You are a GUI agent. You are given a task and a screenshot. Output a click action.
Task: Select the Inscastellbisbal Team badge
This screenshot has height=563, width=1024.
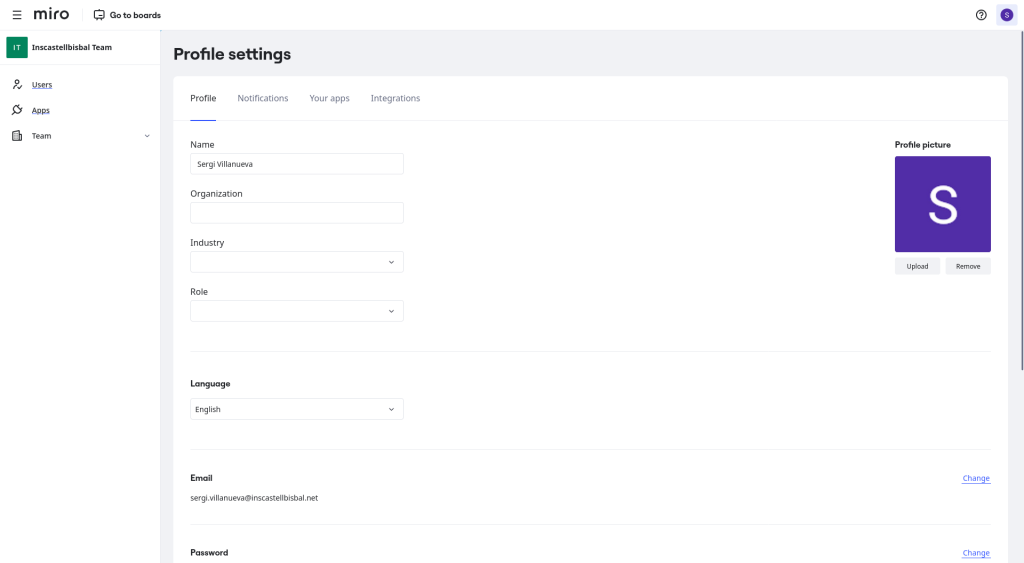click(17, 47)
